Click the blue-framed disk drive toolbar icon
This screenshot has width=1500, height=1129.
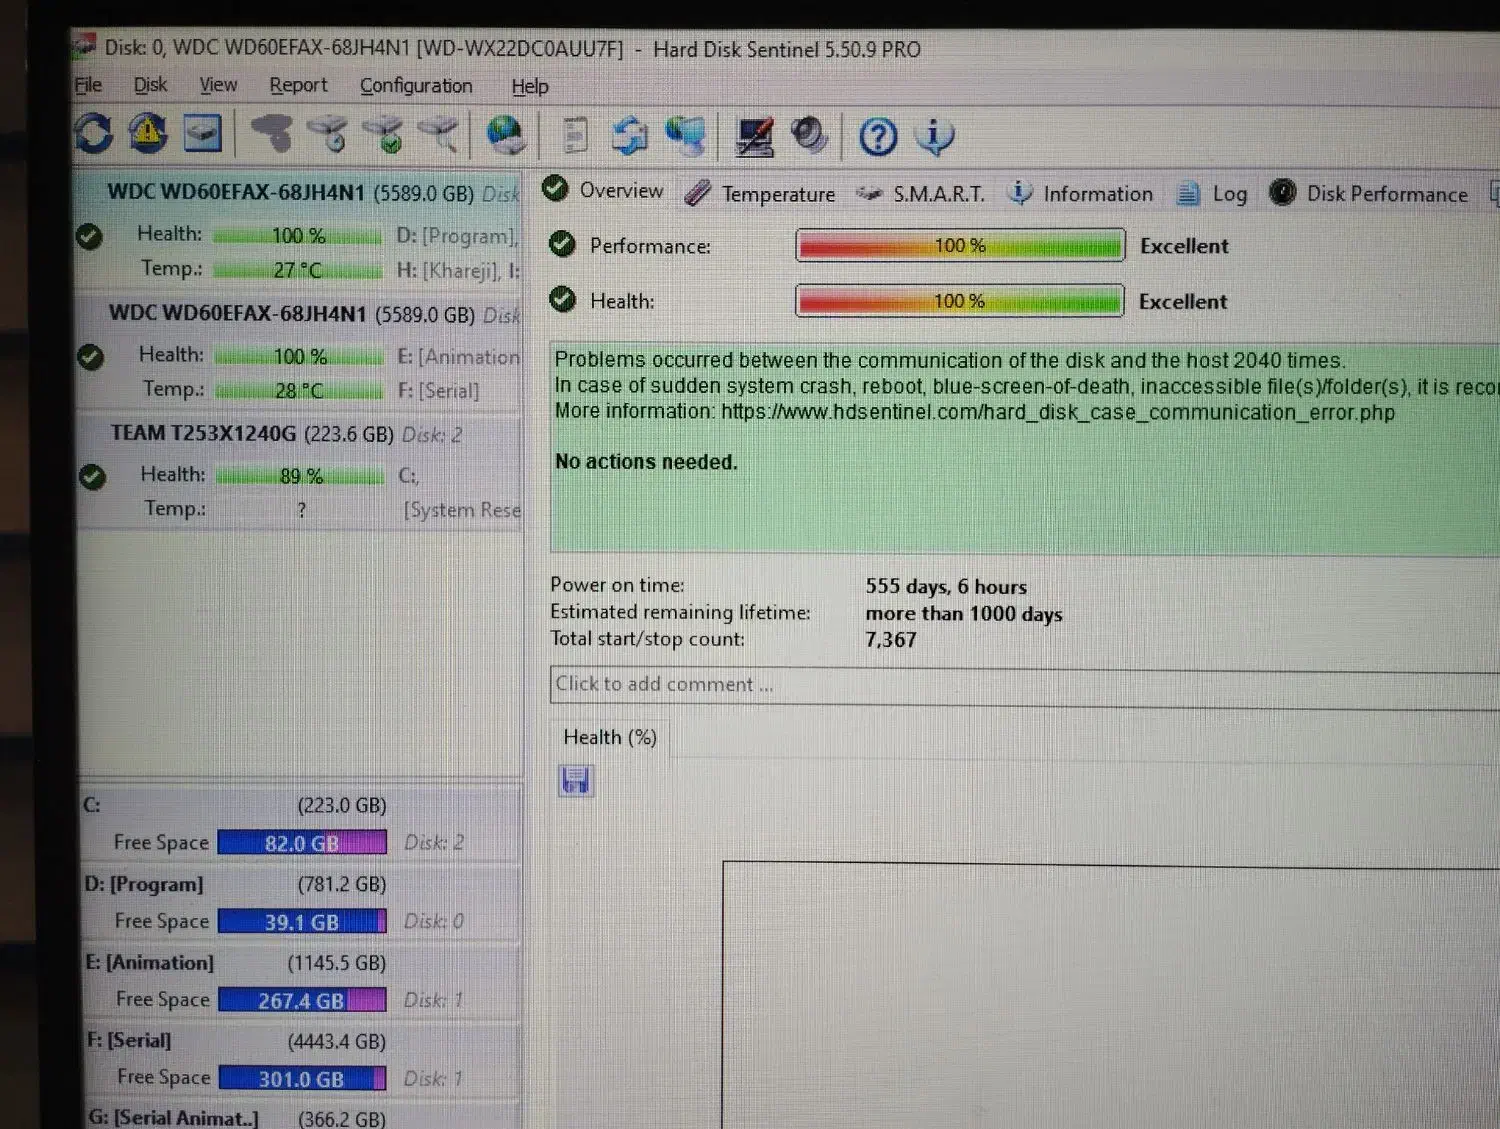pyautogui.click(x=202, y=133)
